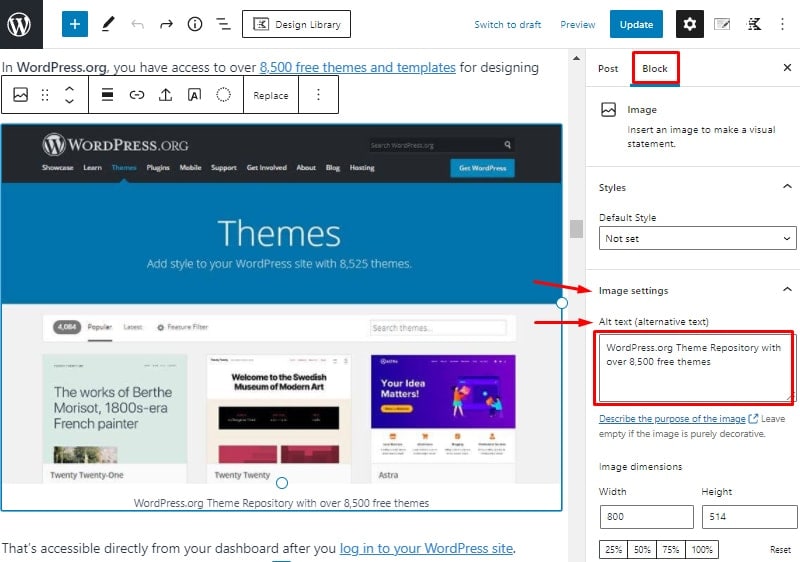Move the image block down
Viewport: 800px width, 562px height.
point(69,101)
